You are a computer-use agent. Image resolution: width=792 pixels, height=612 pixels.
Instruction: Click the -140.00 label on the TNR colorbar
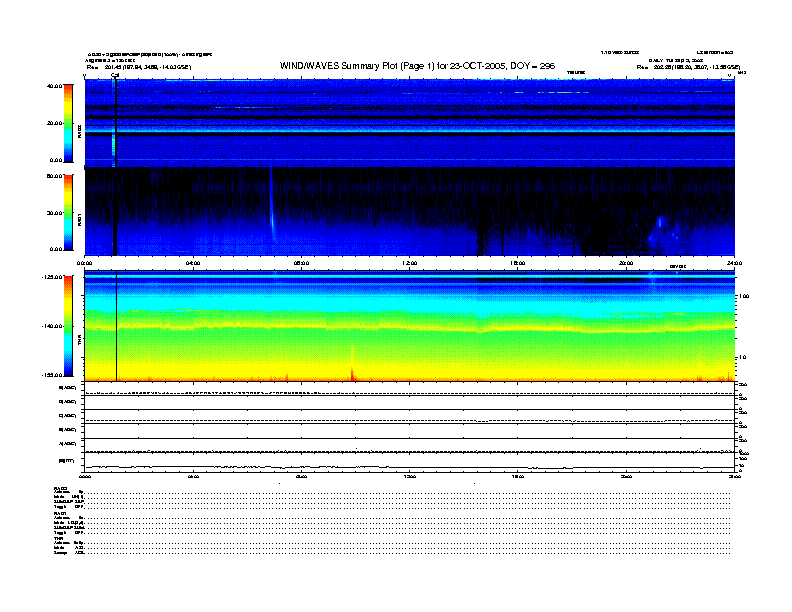tap(52, 326)
